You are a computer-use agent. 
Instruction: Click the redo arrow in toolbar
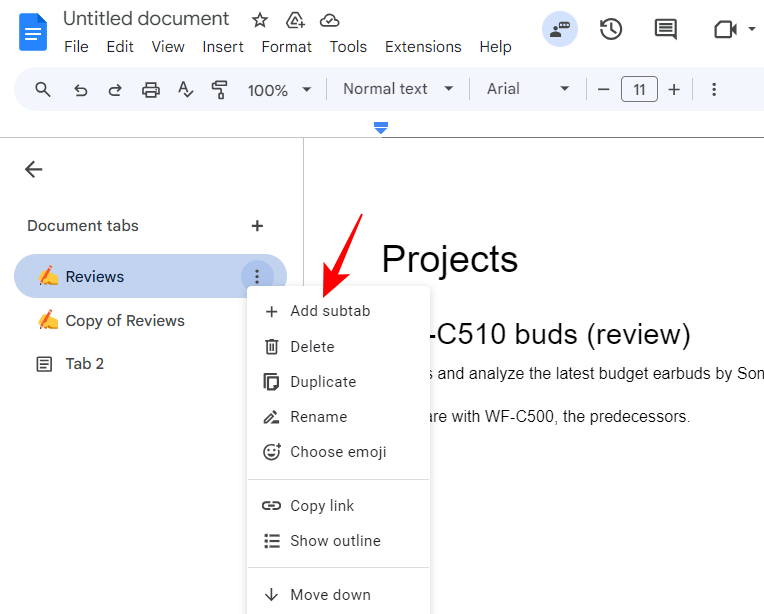tap(115, 90)
